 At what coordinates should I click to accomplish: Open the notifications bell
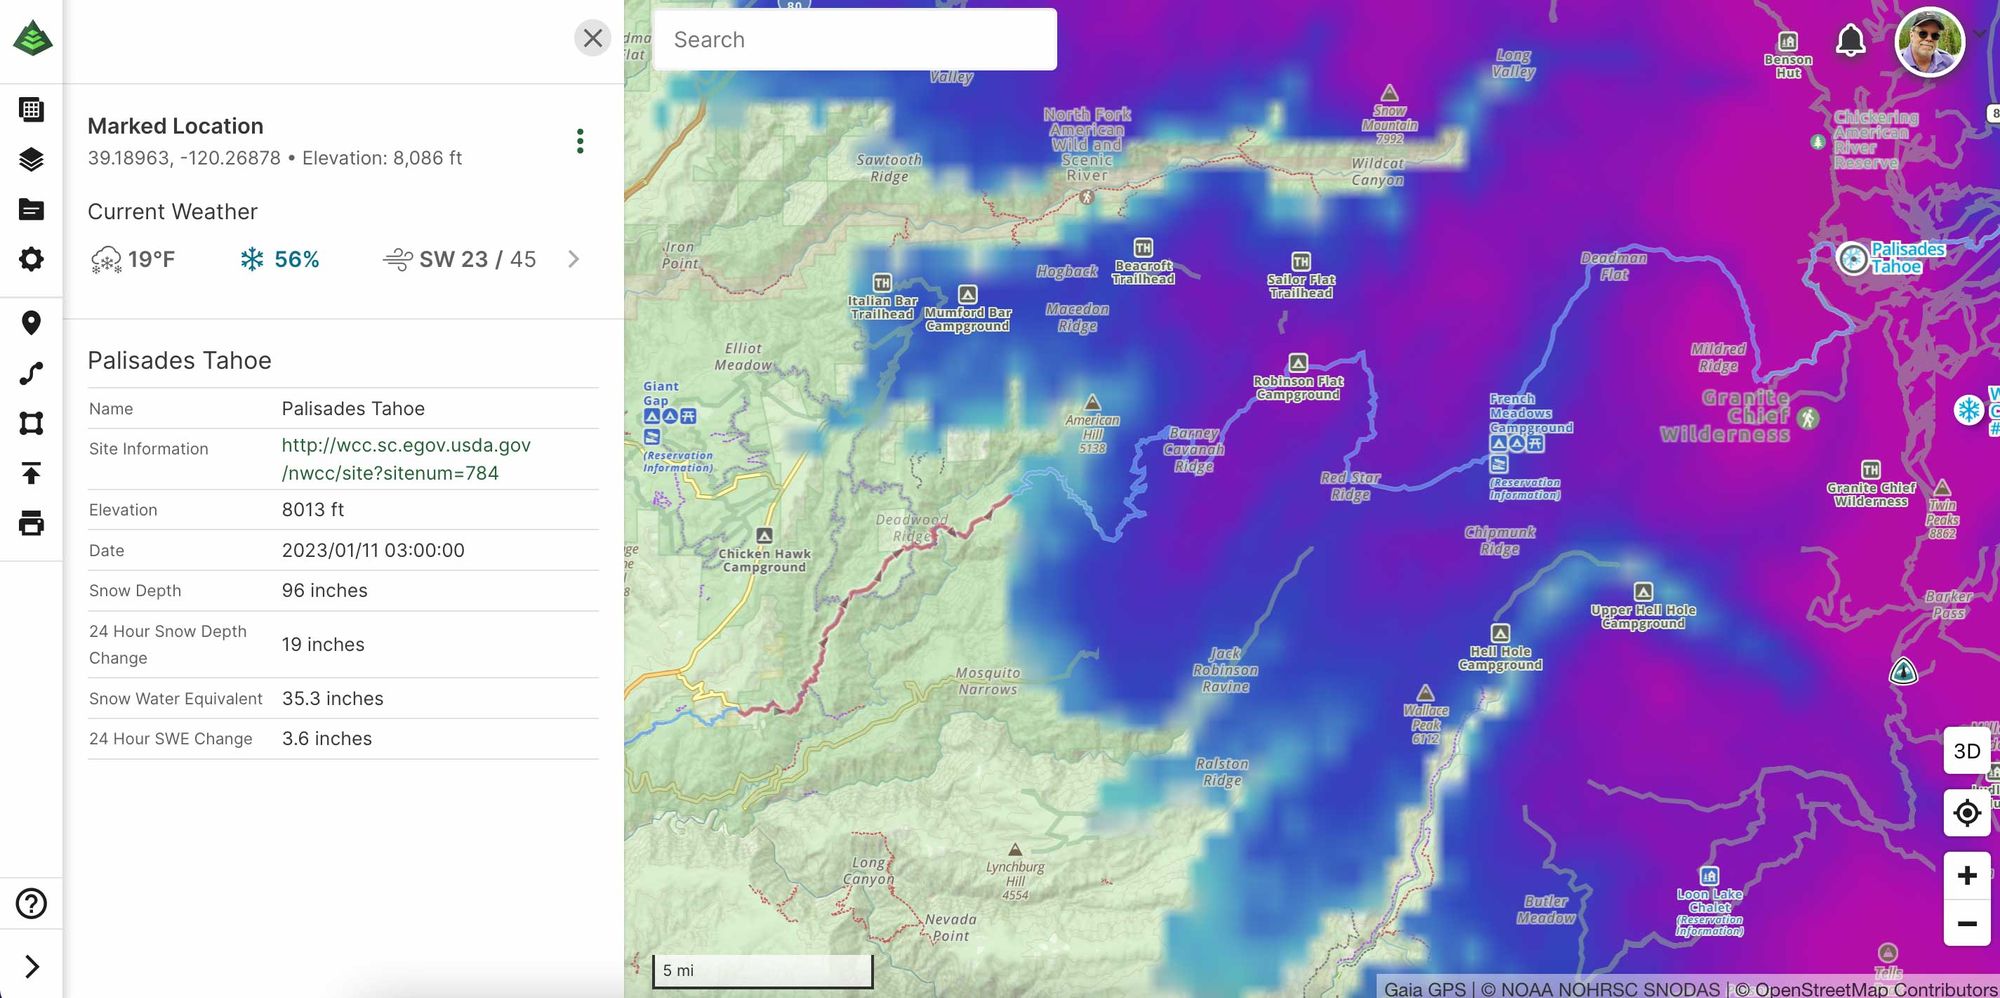click(1851, 40)
